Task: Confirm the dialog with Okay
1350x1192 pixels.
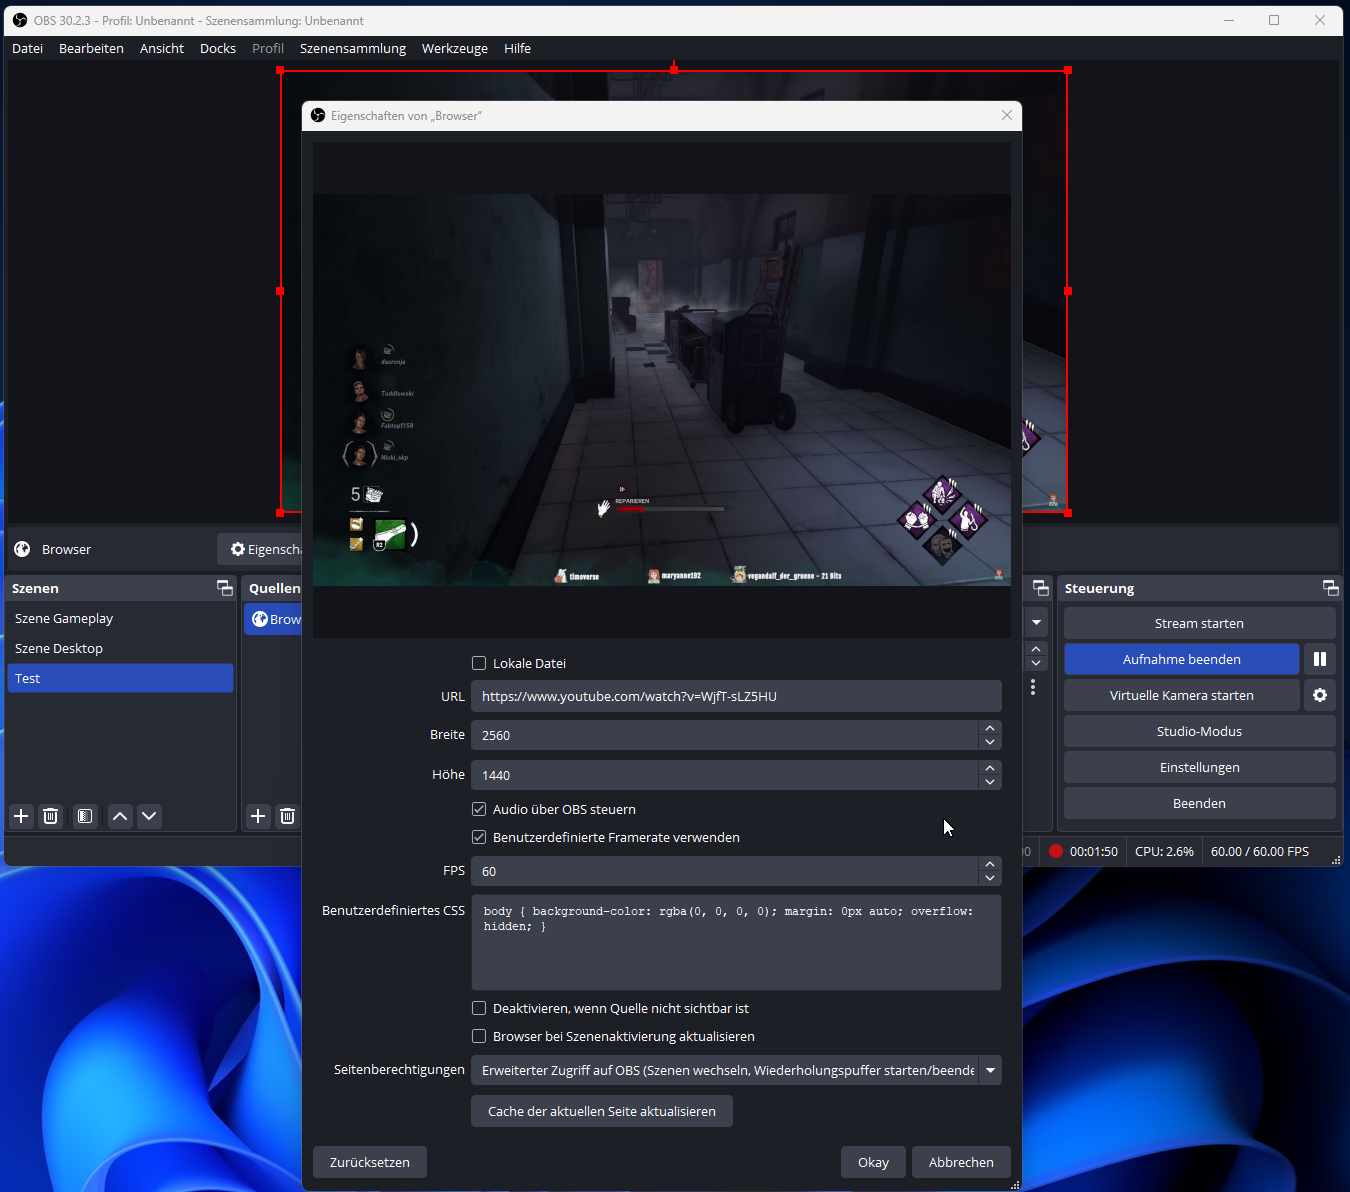Action: (x=873, y=1162)
